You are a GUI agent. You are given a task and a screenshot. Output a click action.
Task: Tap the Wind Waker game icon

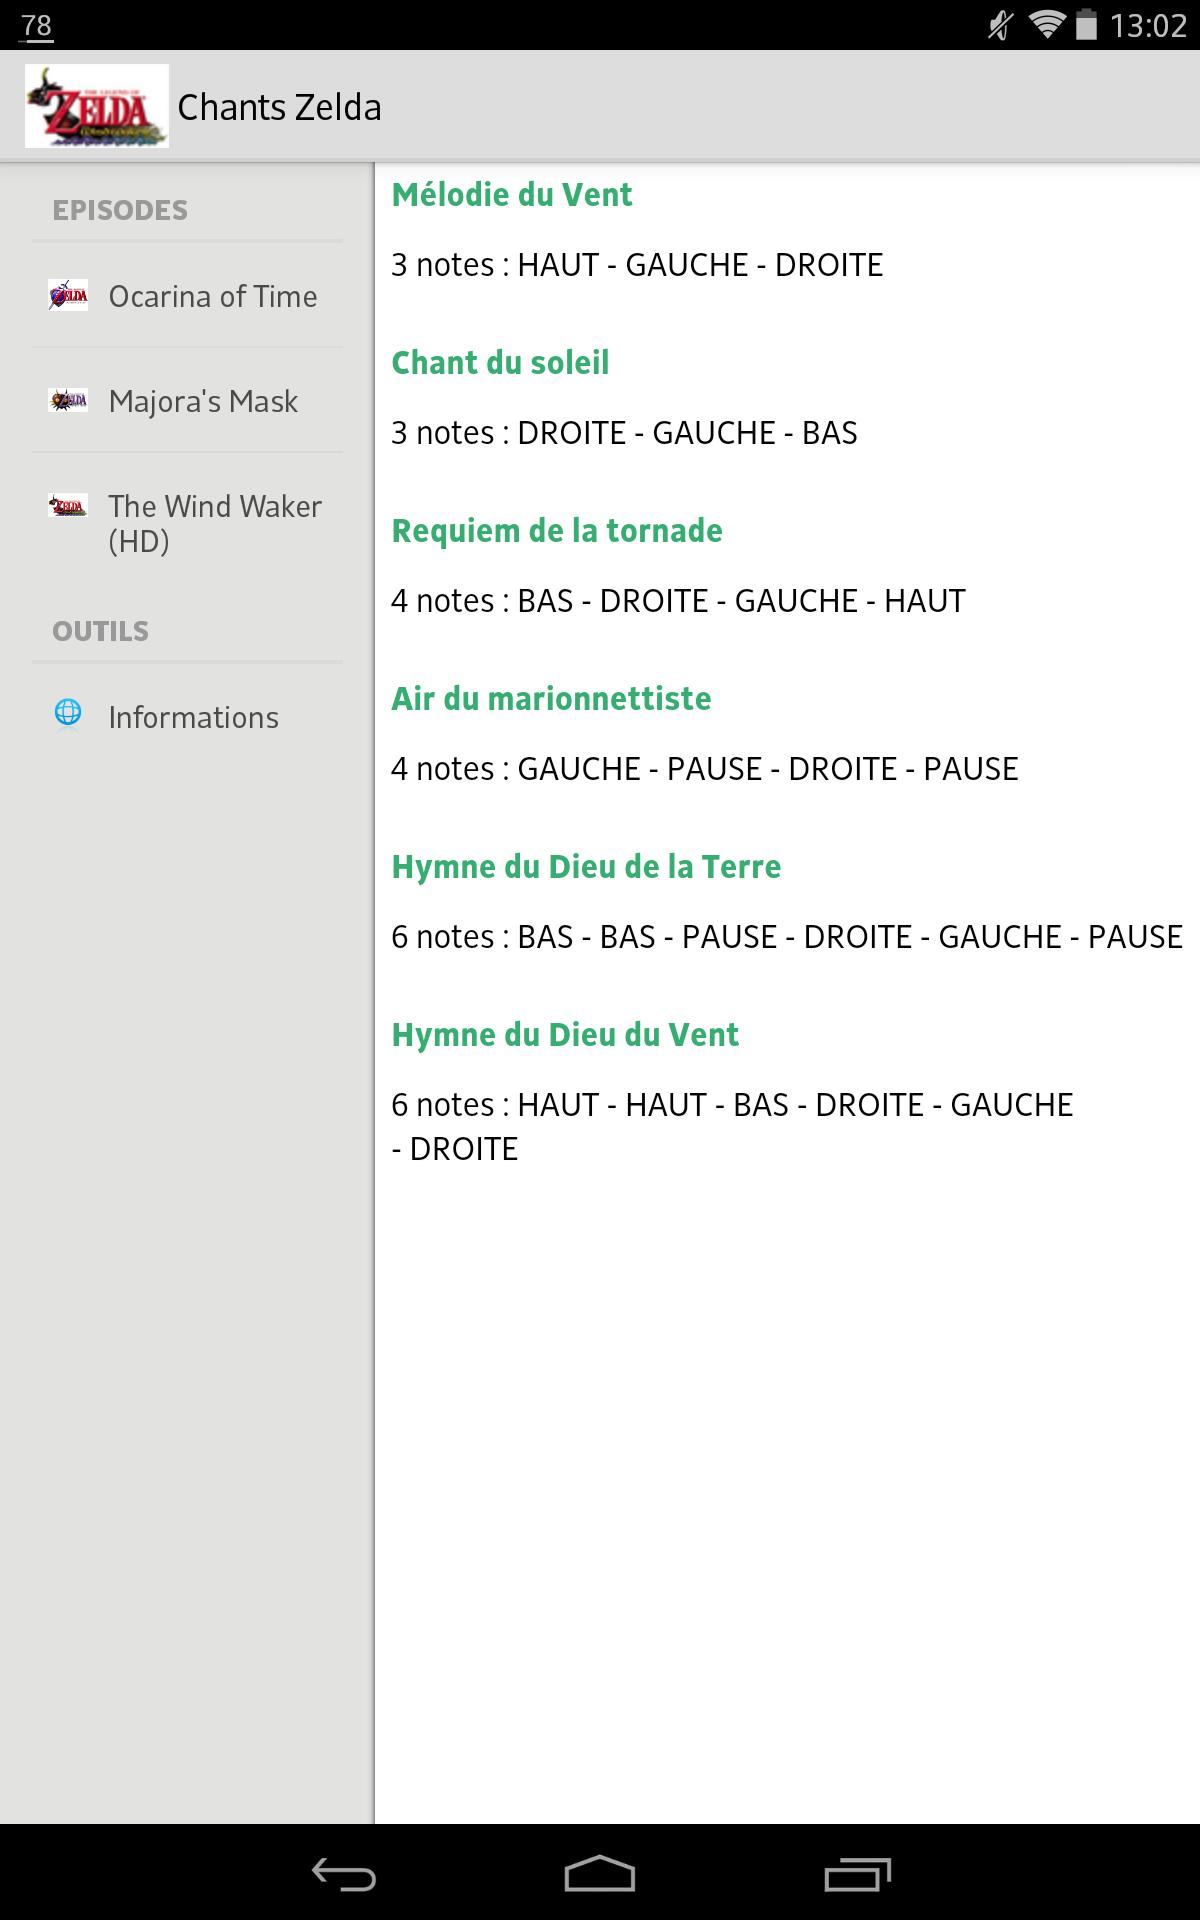tap(68, 506)
